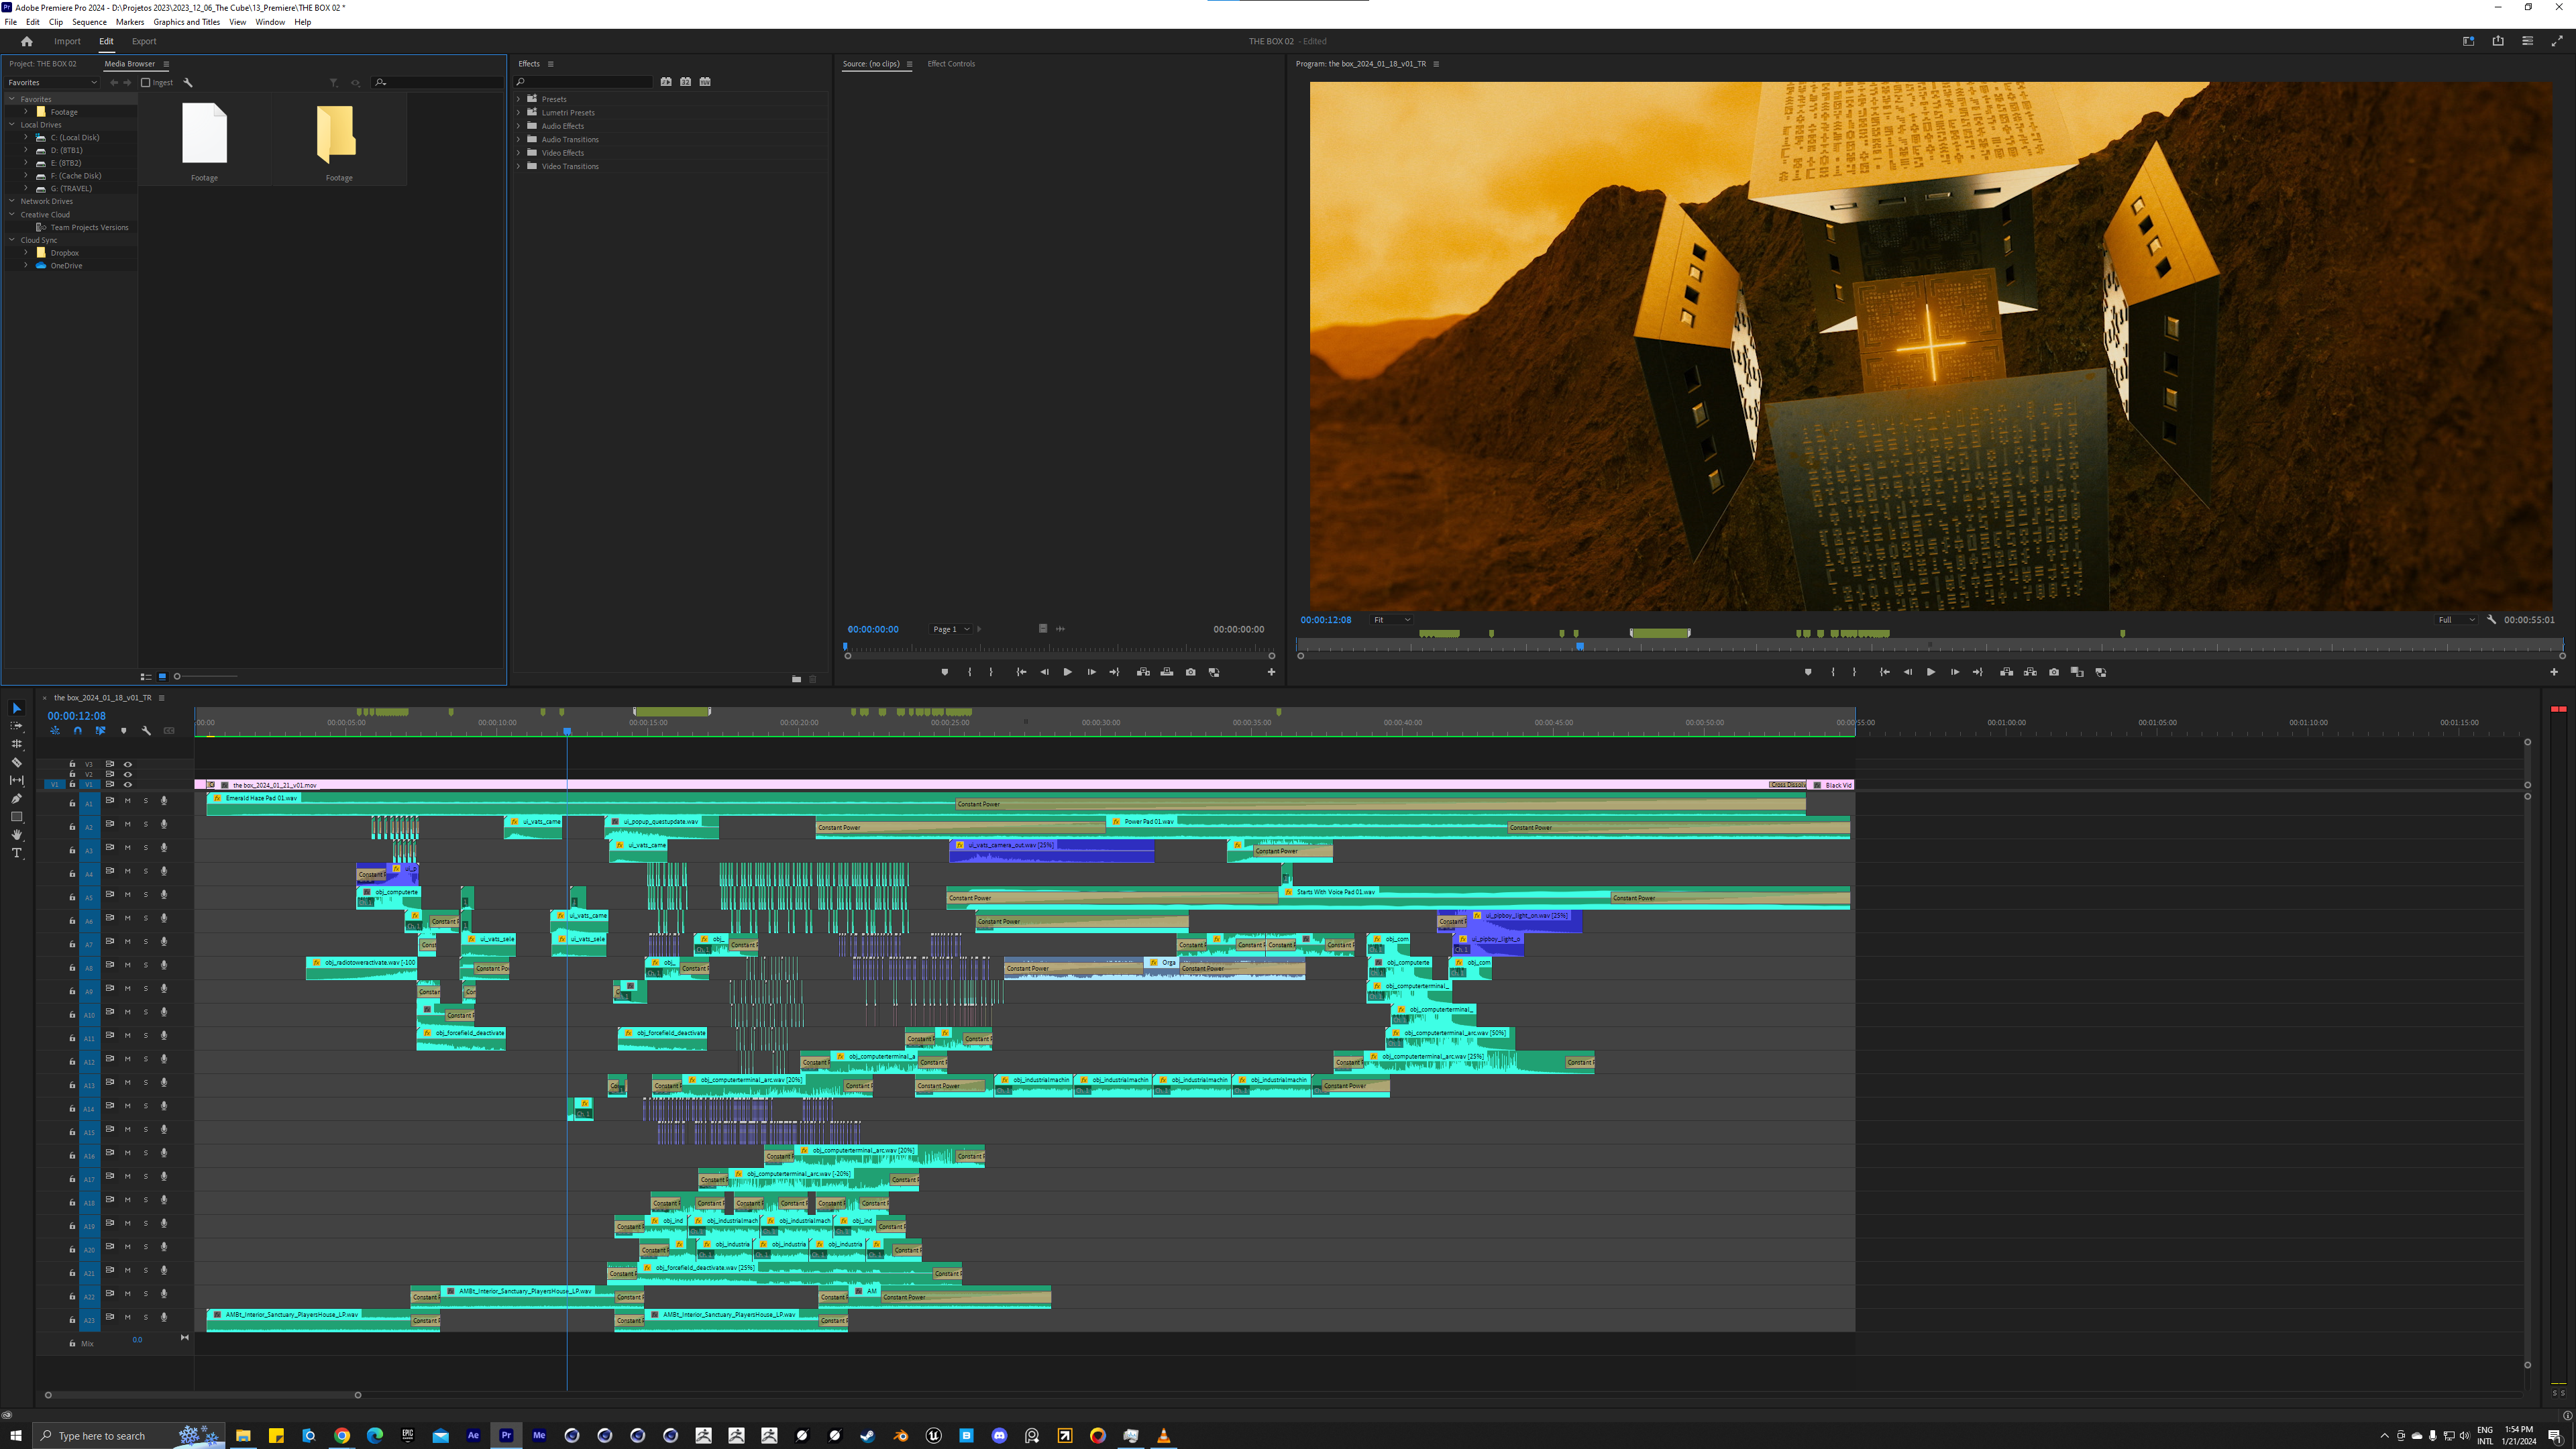Open Full playback resolution dropdown
Image resolution: width=2576 pixels, height=1449 pixels.
(2456, 620)
